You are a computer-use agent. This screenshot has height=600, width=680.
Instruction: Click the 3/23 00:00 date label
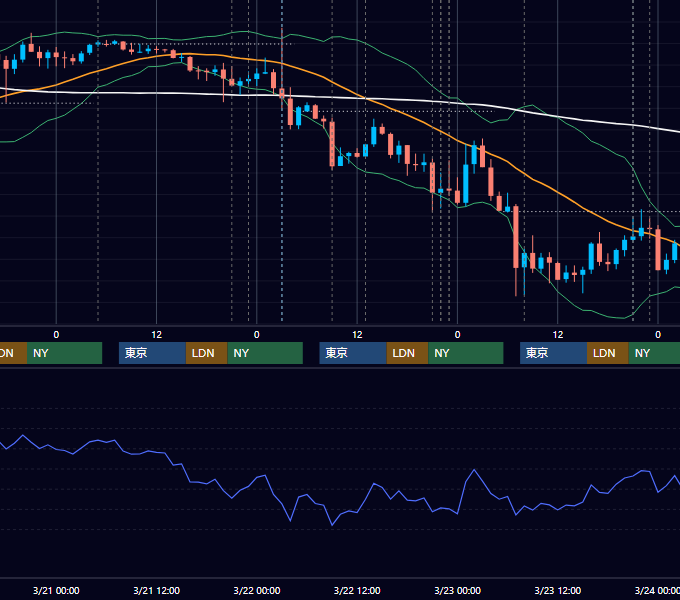[x=458, y=590]
